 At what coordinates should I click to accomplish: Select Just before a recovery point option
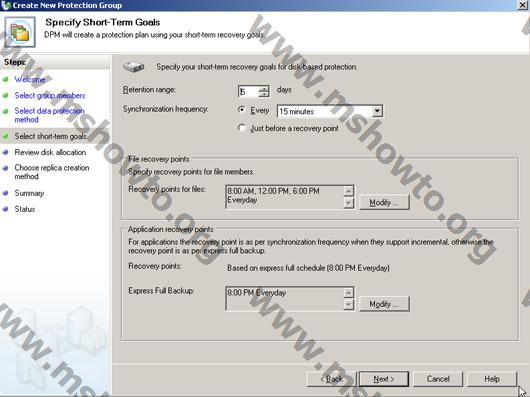241,128
